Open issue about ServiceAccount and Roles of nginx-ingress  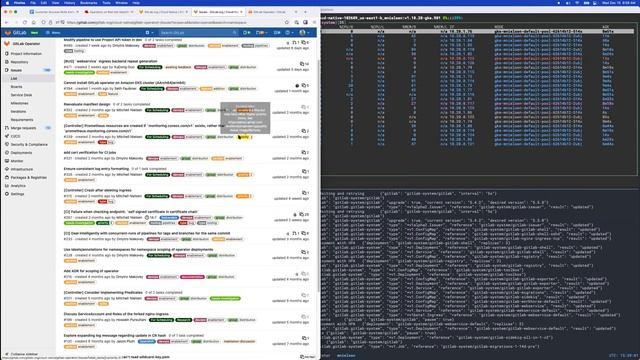pos(116,314)
